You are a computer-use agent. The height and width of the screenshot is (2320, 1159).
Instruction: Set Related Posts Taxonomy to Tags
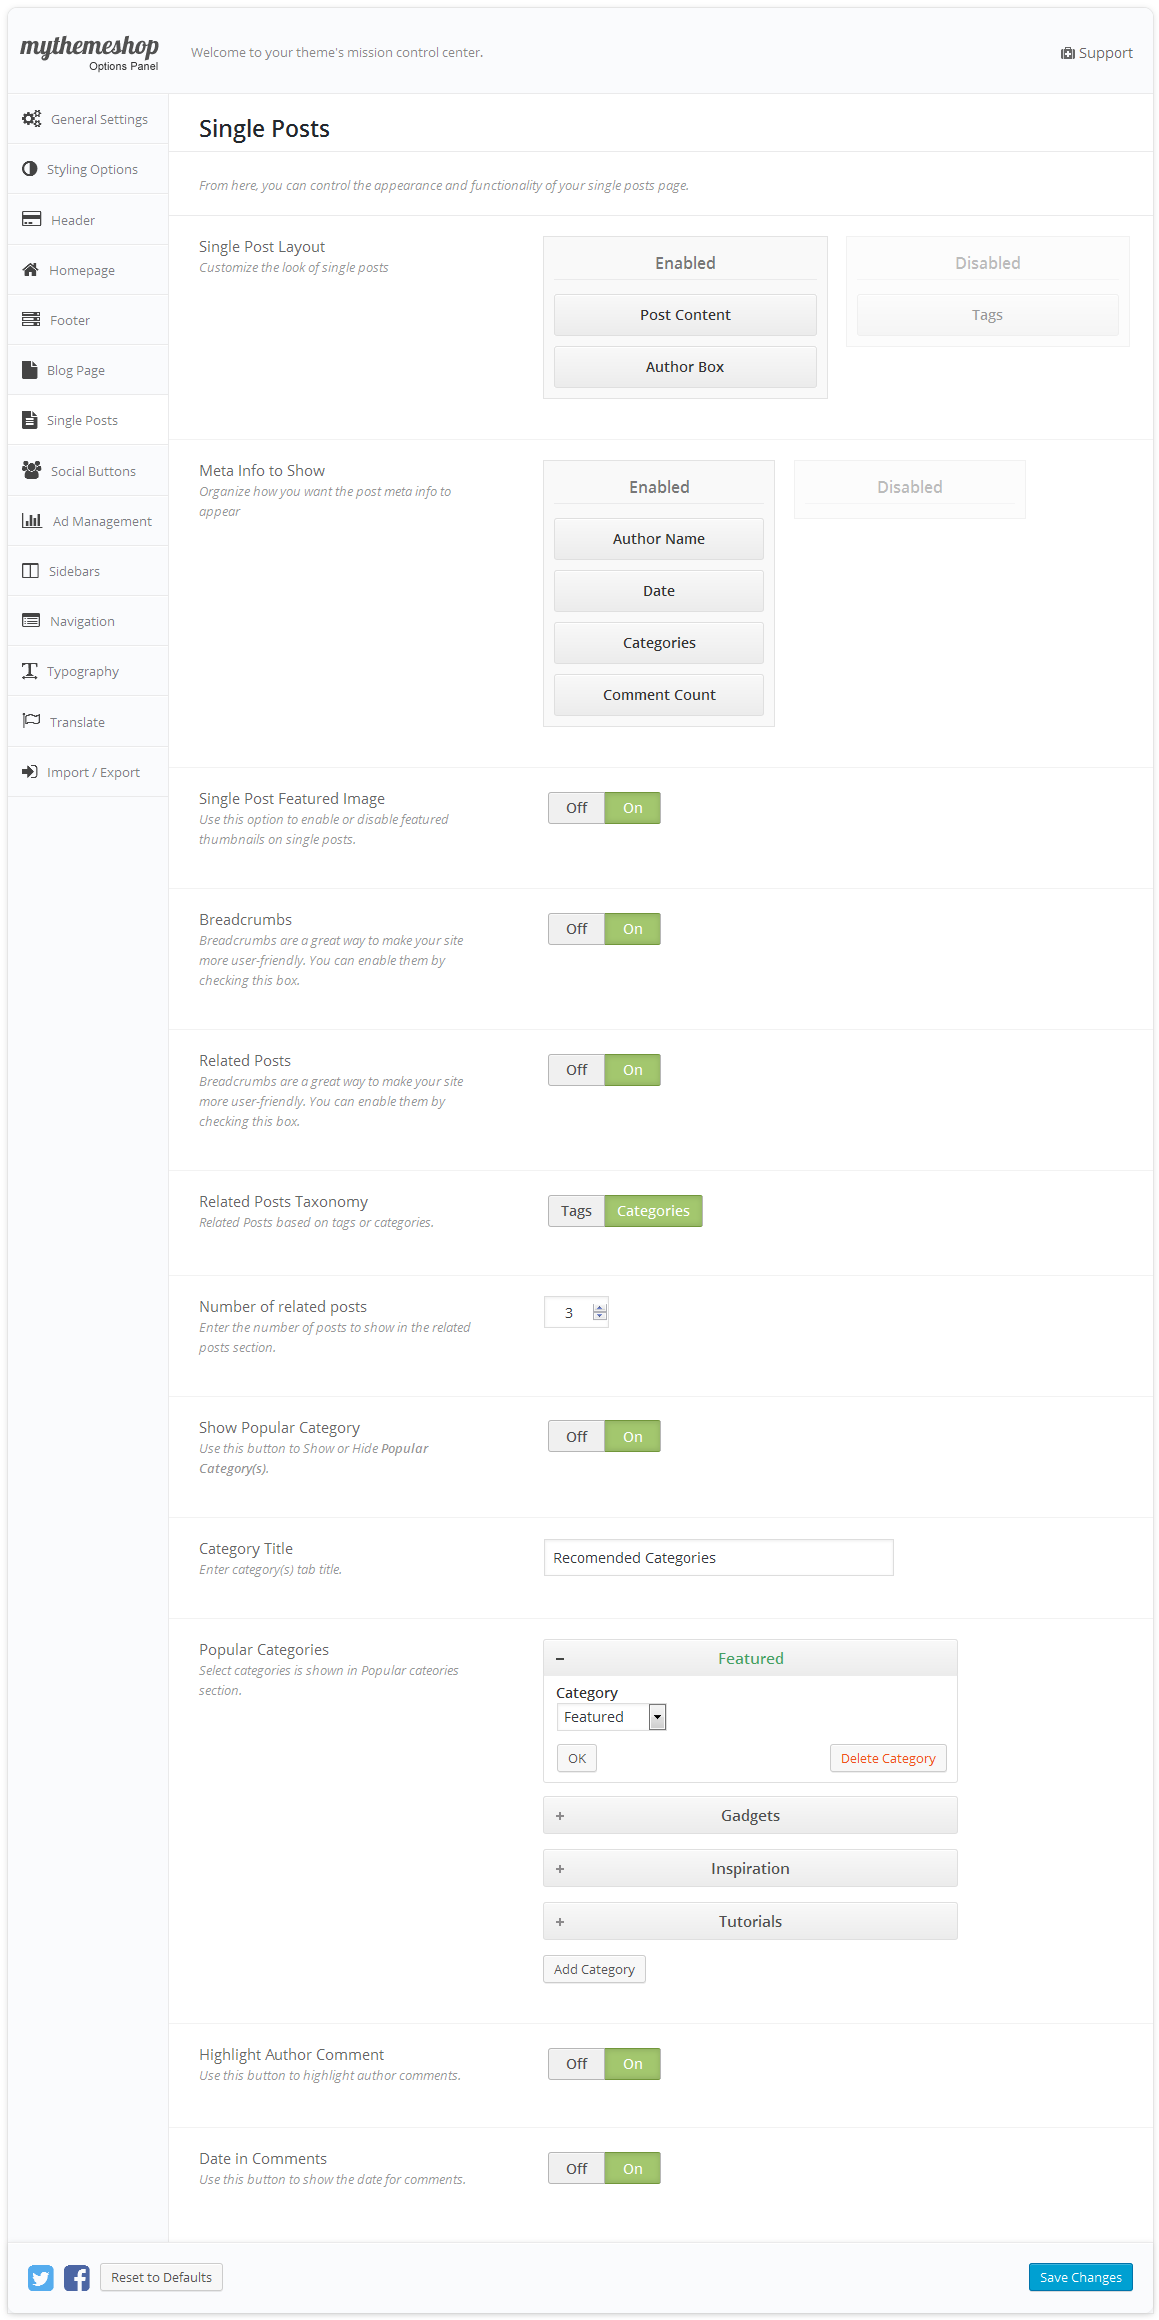pos(576,1211)
